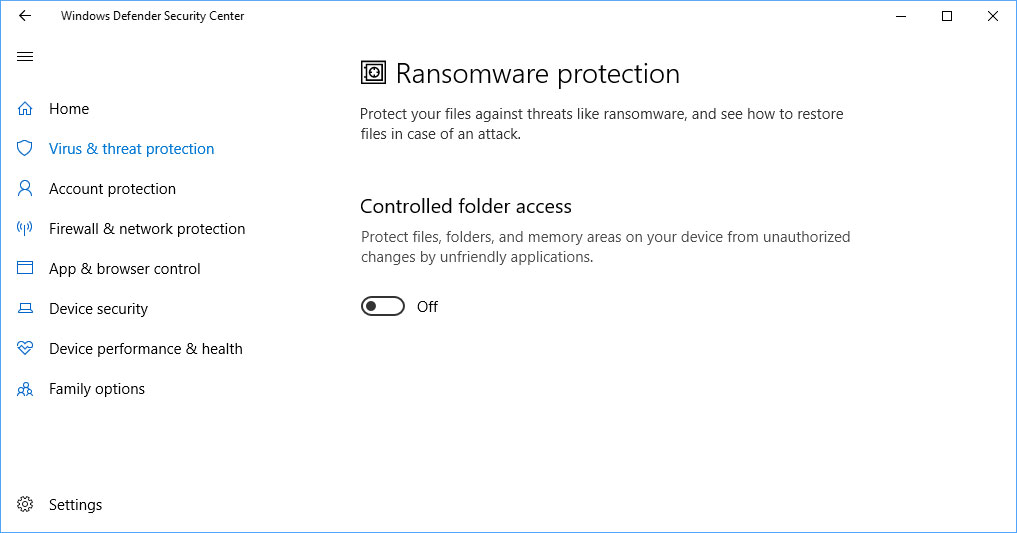1017x533 pixels.
Task: Click the Account protection person icon
Action: point(25,189)
